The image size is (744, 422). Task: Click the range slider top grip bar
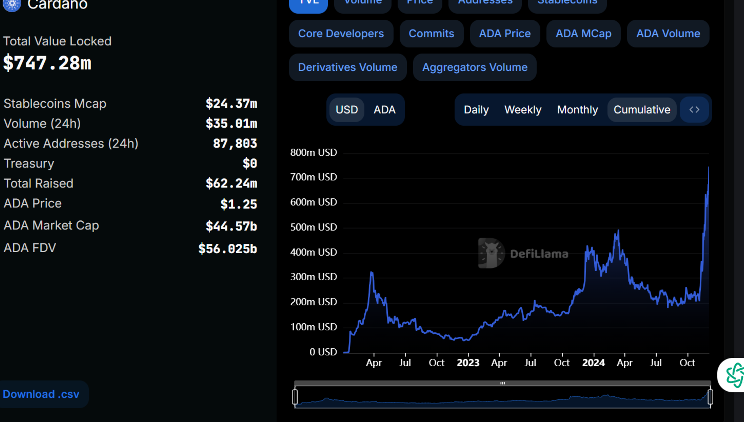click(502, 383)
